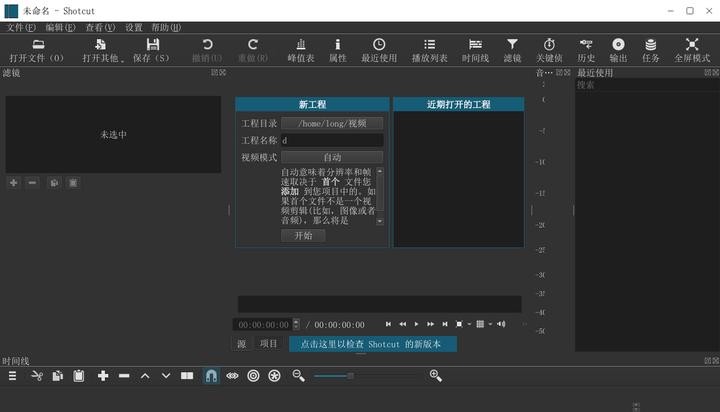This screenshot has width=720, height=412.
Task: Enter 全屏模式 fullscreen from toolbar
Action: point(691,49)
